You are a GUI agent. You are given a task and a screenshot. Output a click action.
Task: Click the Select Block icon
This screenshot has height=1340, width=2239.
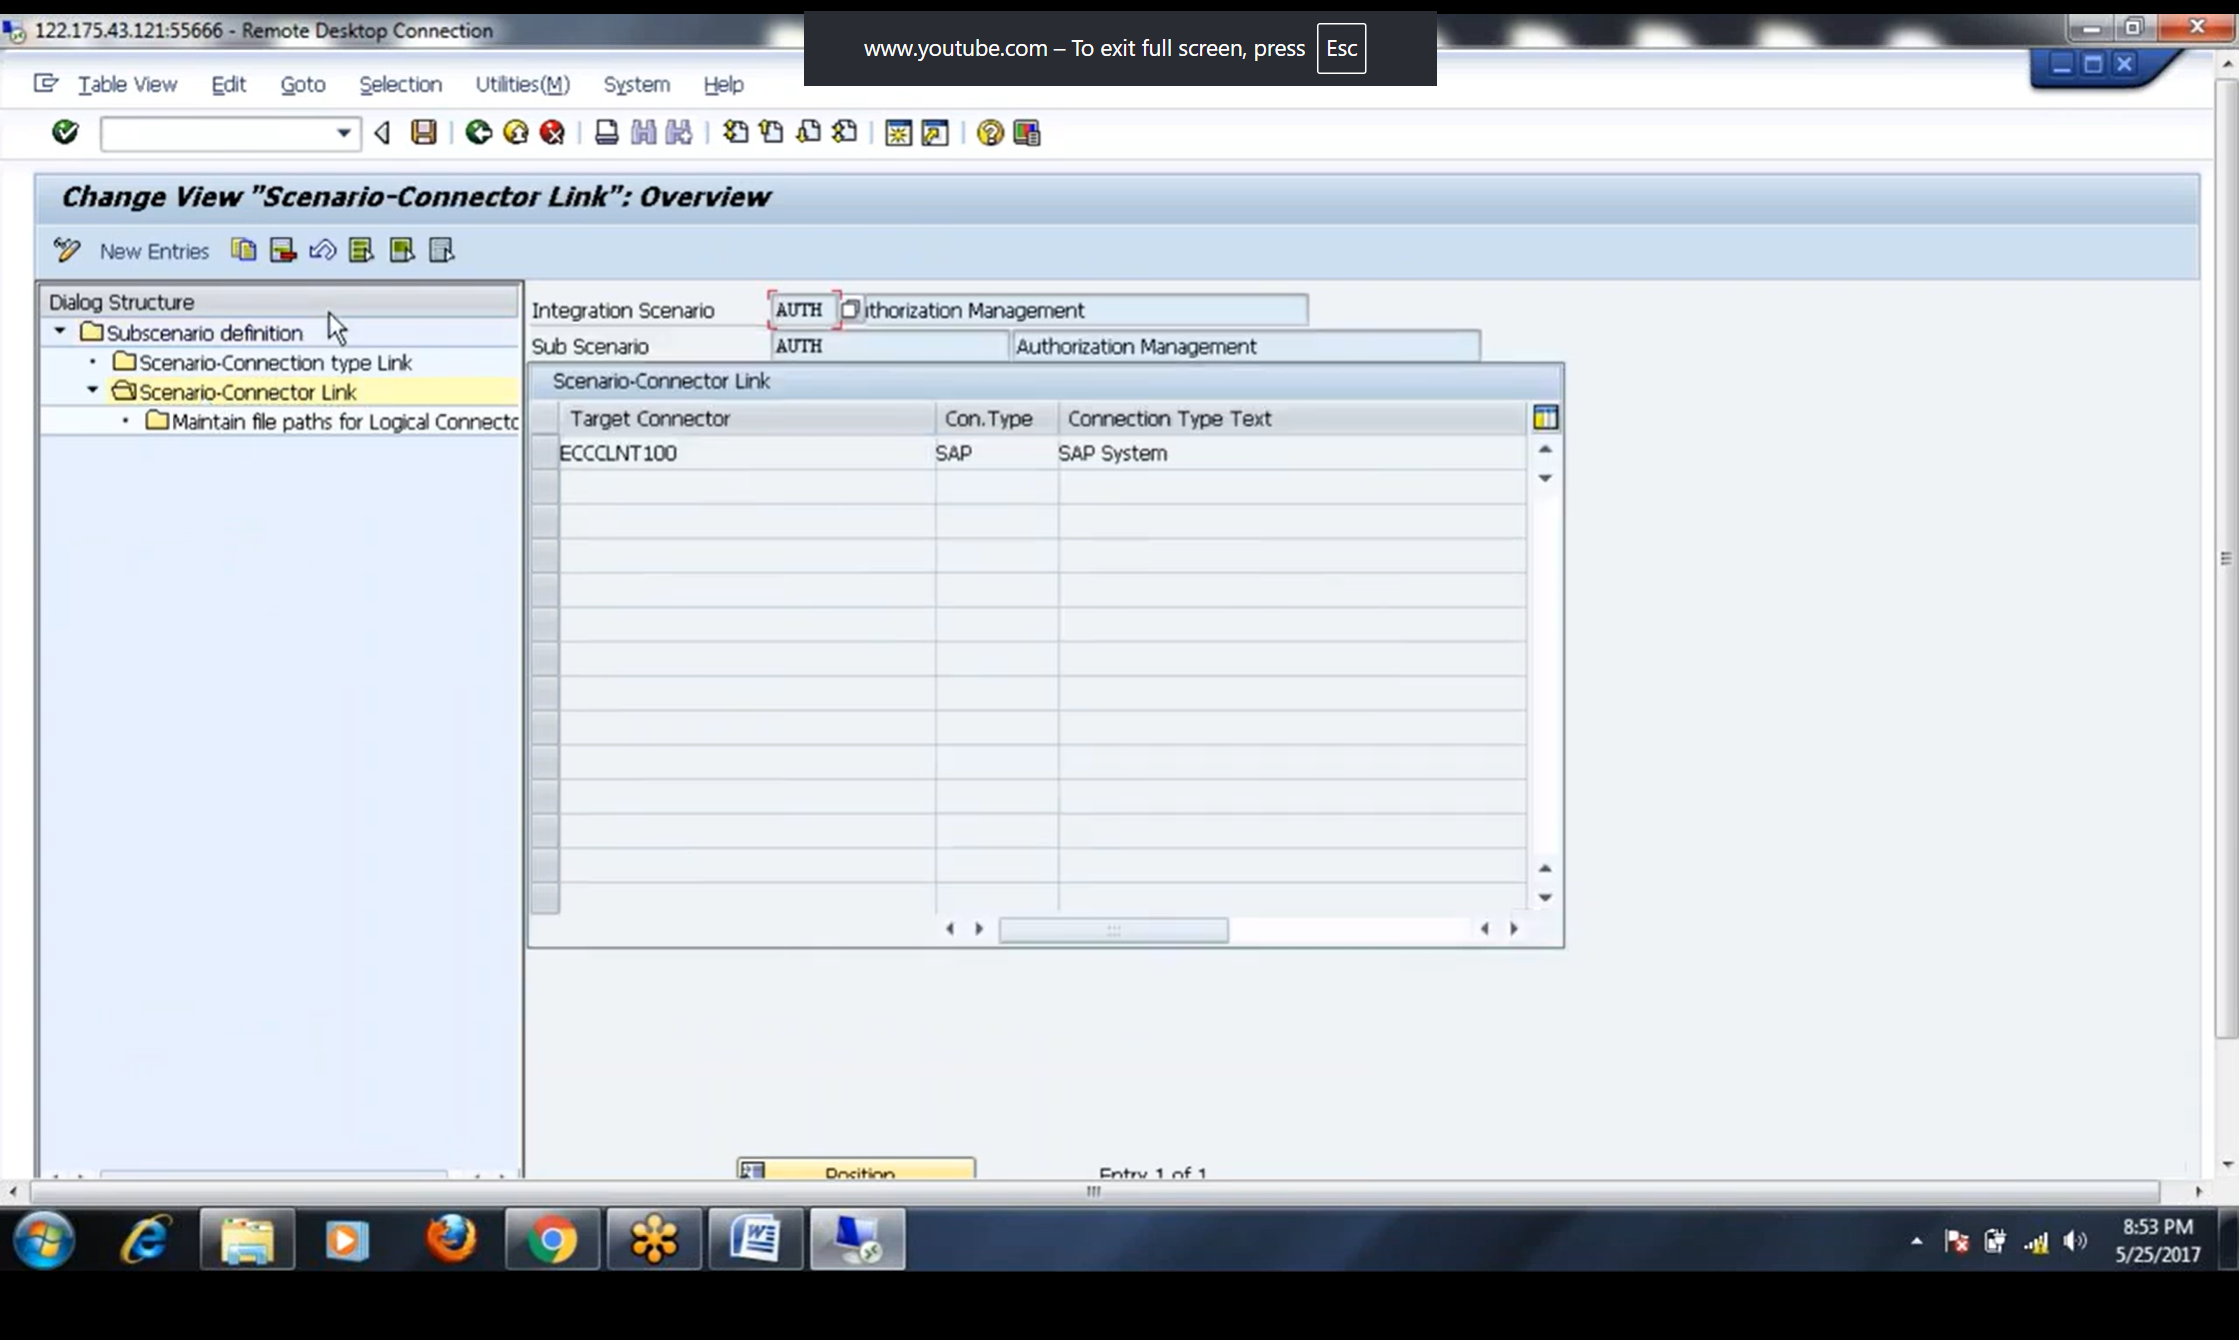(402, 250)
